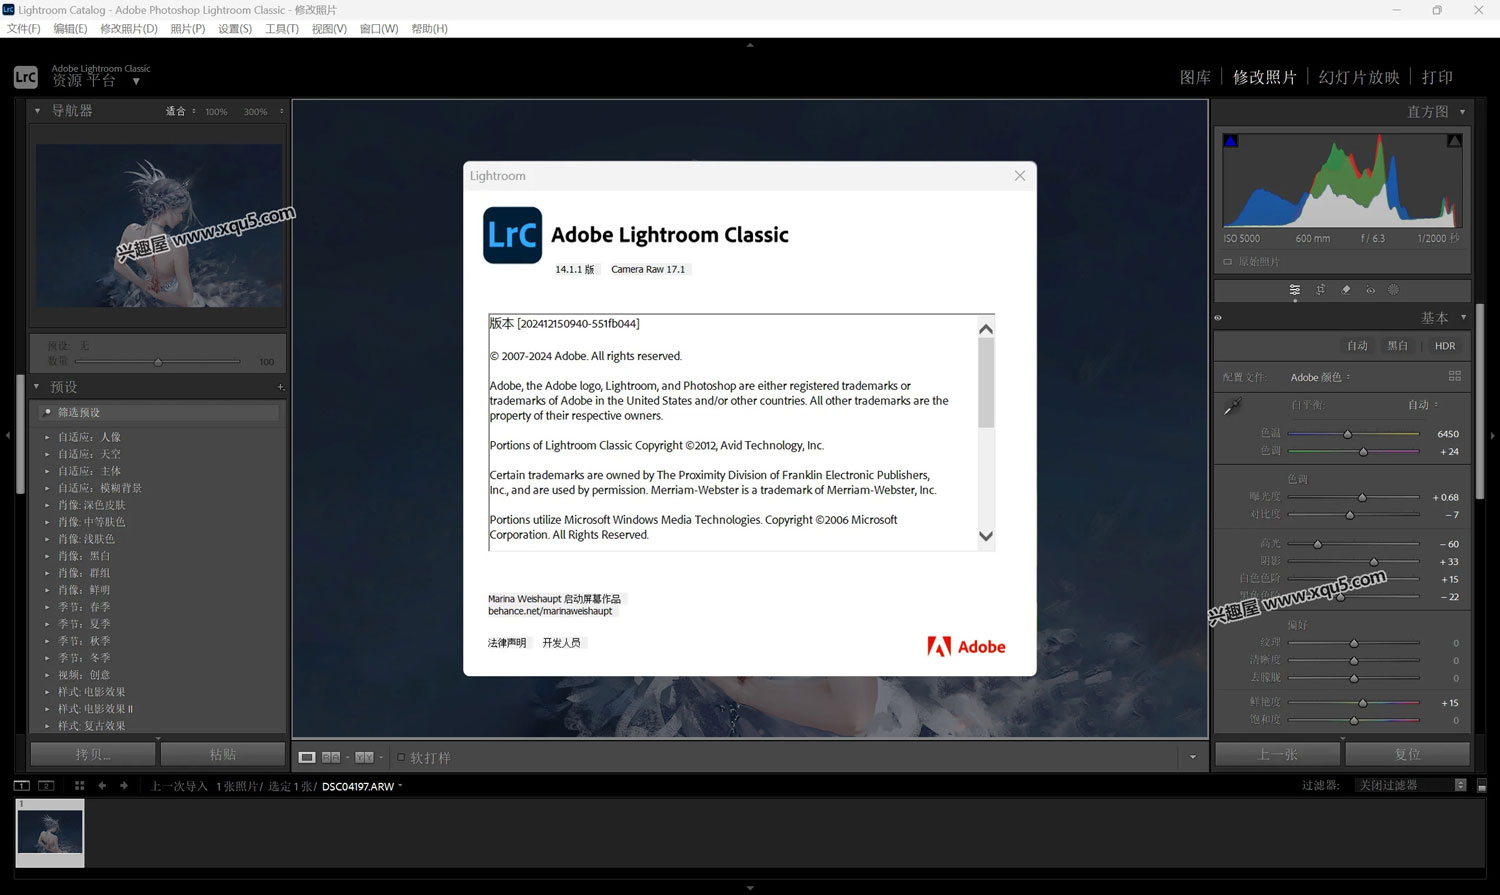This screenshot has width=1500, height=895.
Task: Open 法律声明 in the about dialog
Action: (x=507, y=643)
